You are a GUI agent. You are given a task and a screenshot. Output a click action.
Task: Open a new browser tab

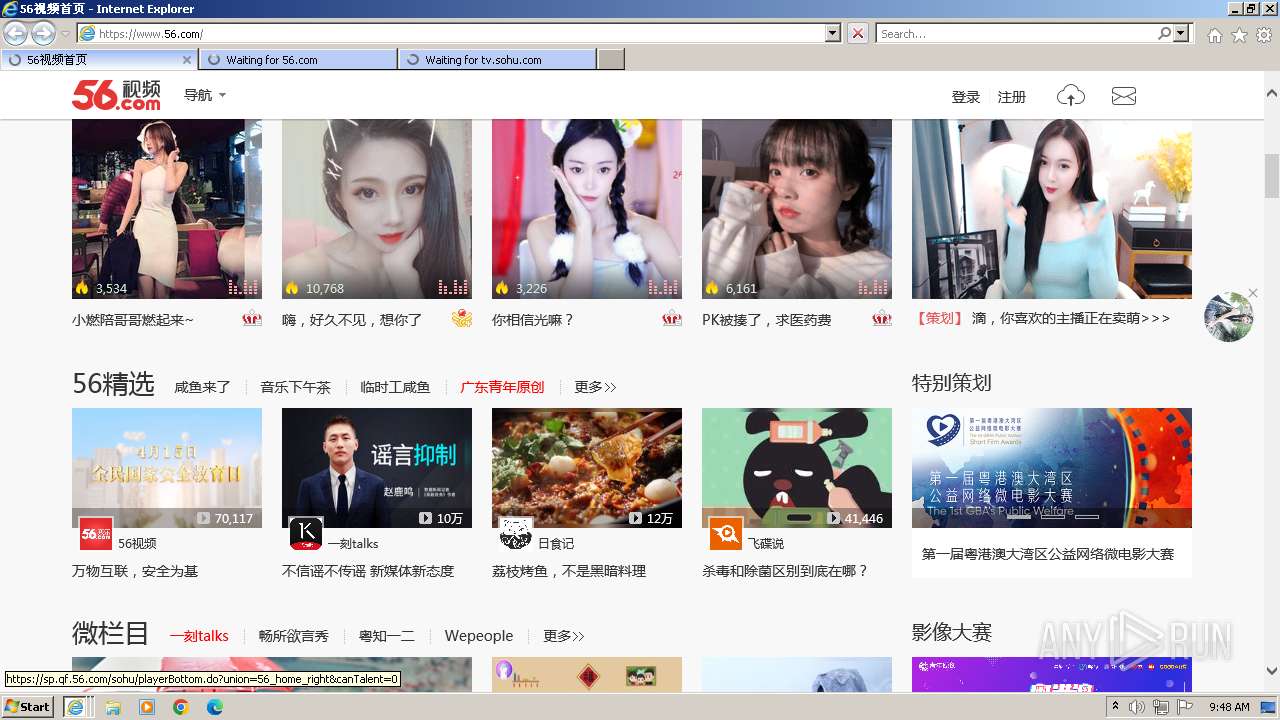(x=611, y=60)
